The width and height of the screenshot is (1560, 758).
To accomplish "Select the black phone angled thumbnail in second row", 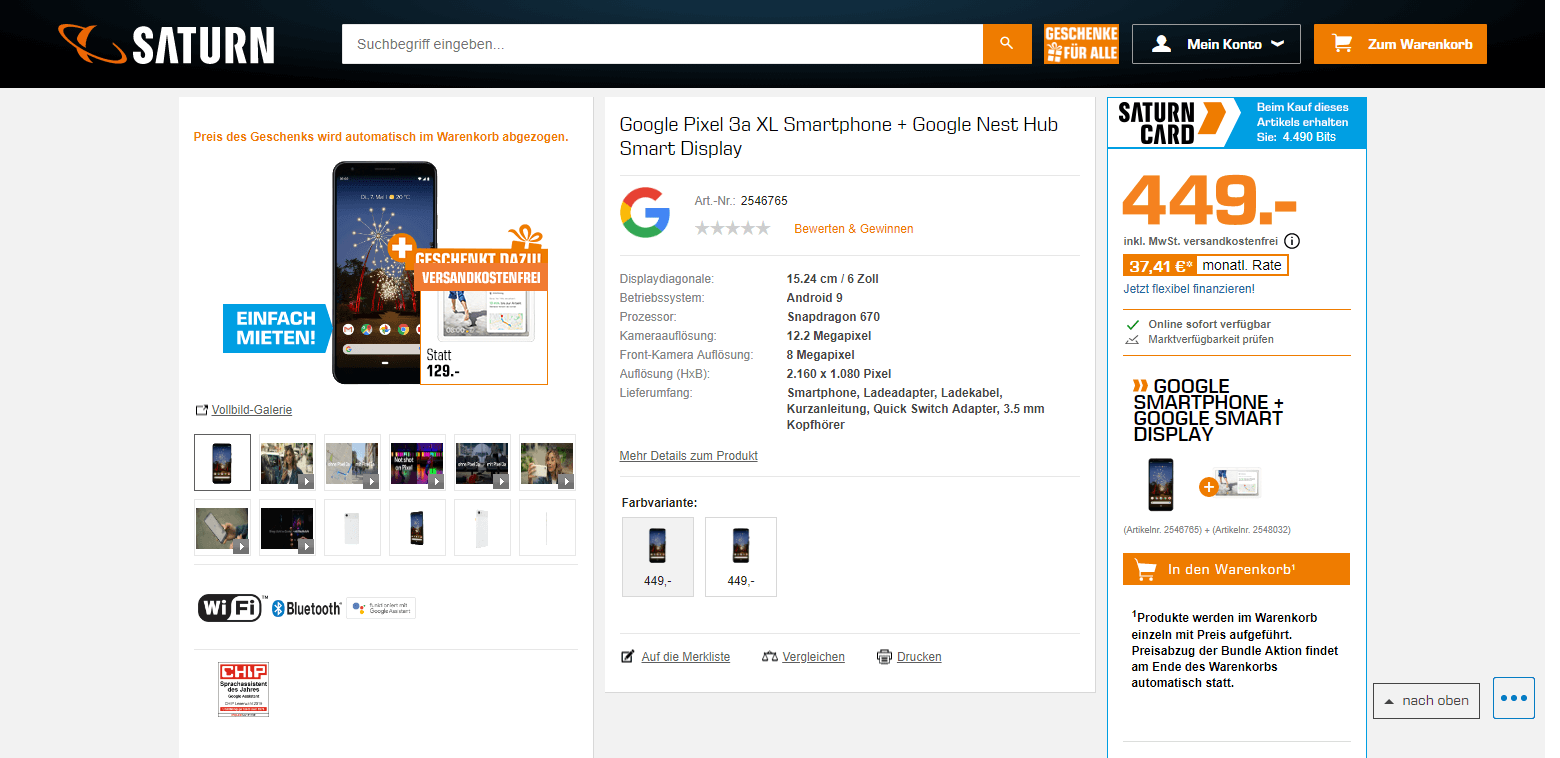I will coord(417,527).
